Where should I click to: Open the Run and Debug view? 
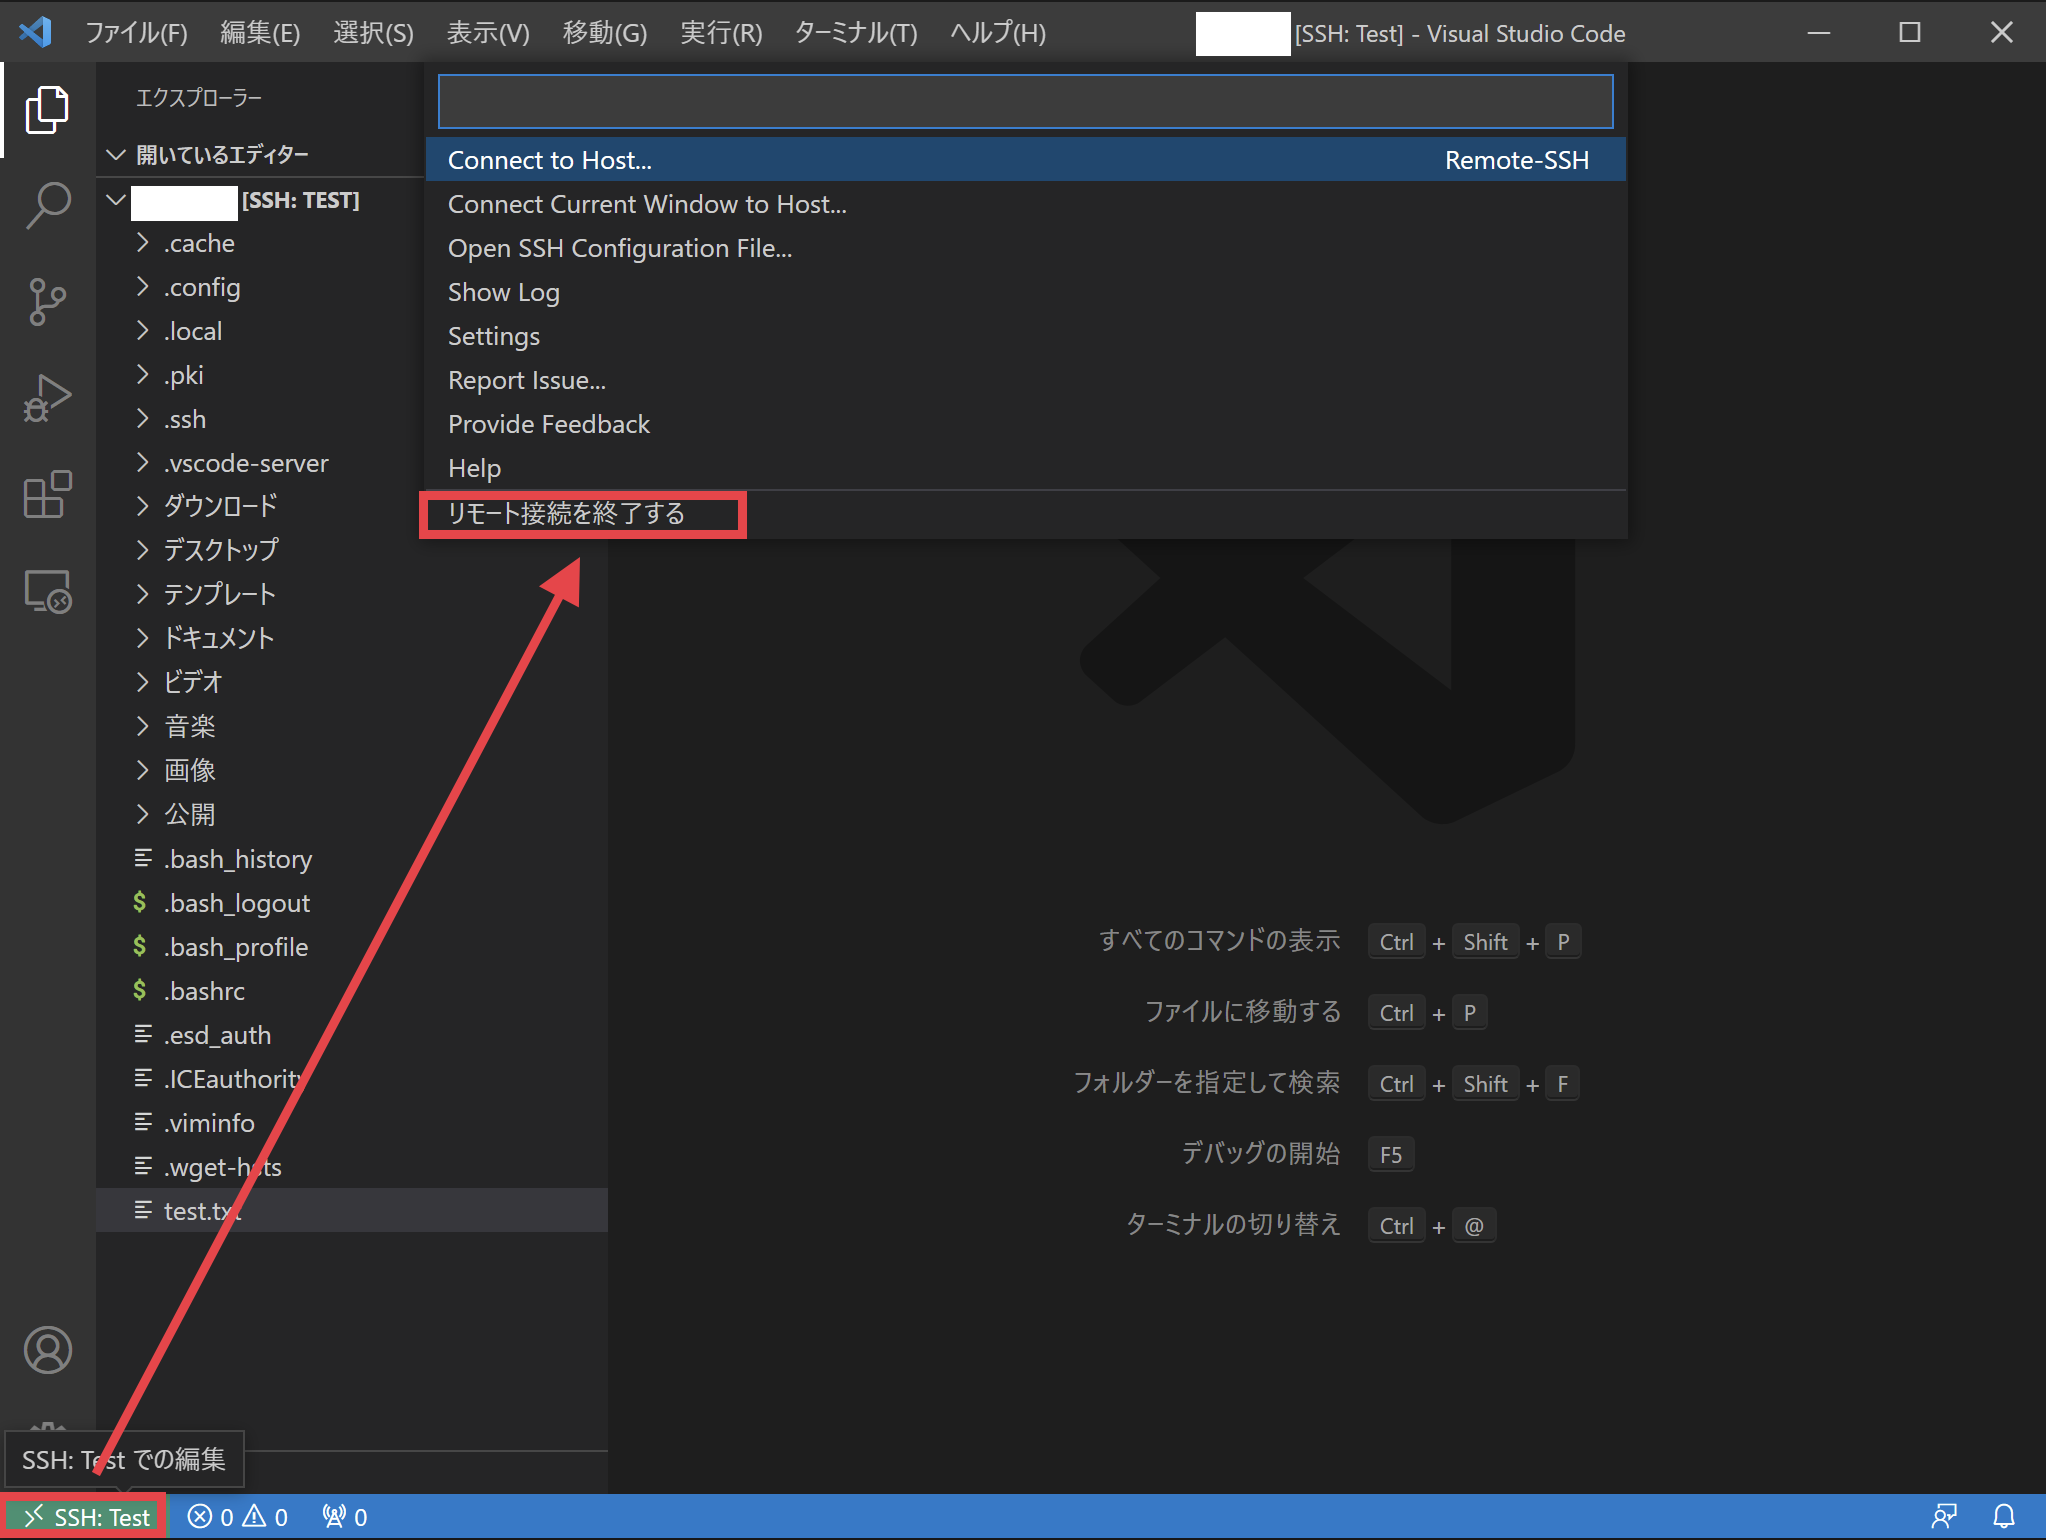pyautogui.click(x=47, y=397)
